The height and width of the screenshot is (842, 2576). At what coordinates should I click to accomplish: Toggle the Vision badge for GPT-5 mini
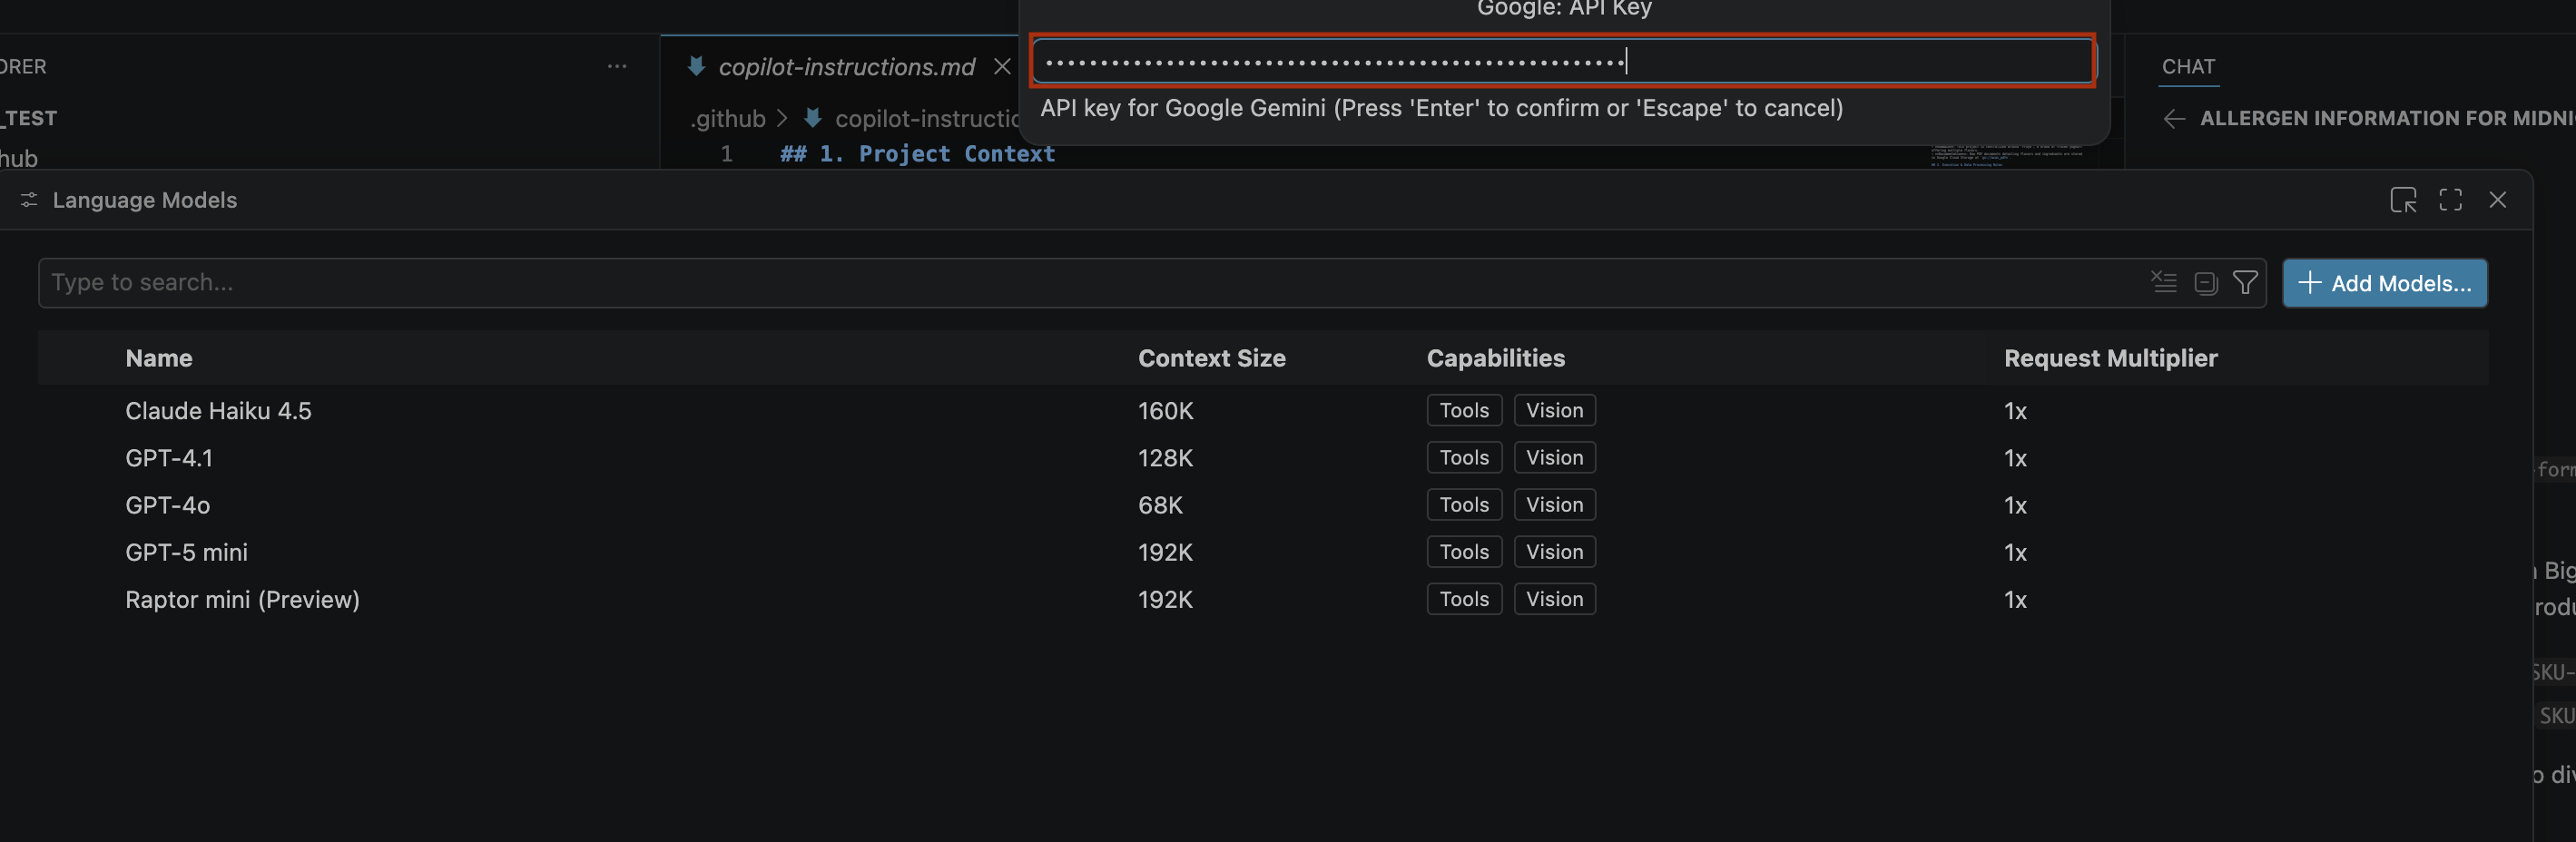pyautogui.click(x=1554, y=551)
